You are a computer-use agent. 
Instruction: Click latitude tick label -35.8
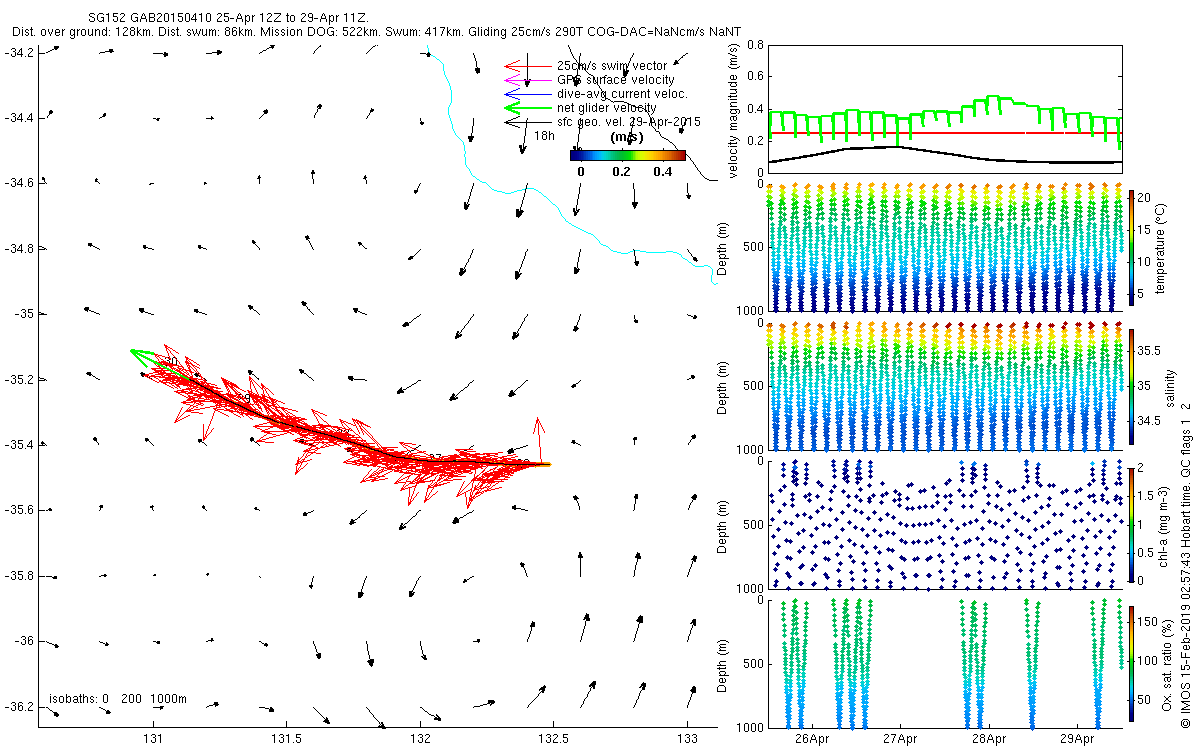19,575
